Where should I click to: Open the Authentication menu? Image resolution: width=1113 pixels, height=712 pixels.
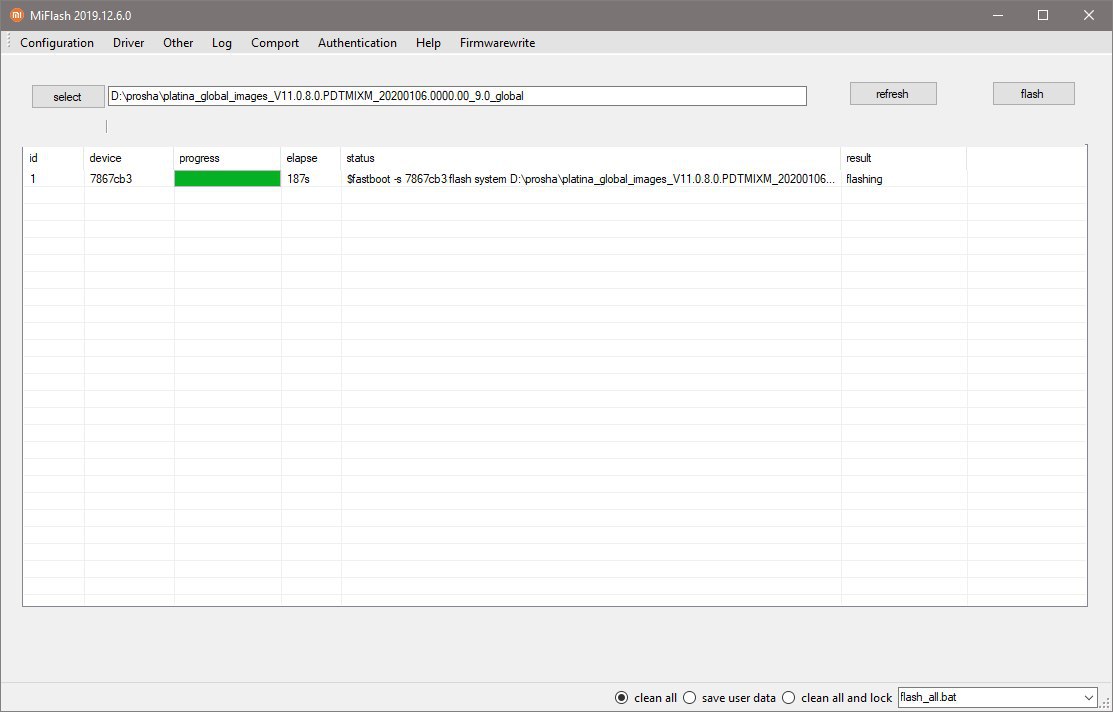pos(357,43)
